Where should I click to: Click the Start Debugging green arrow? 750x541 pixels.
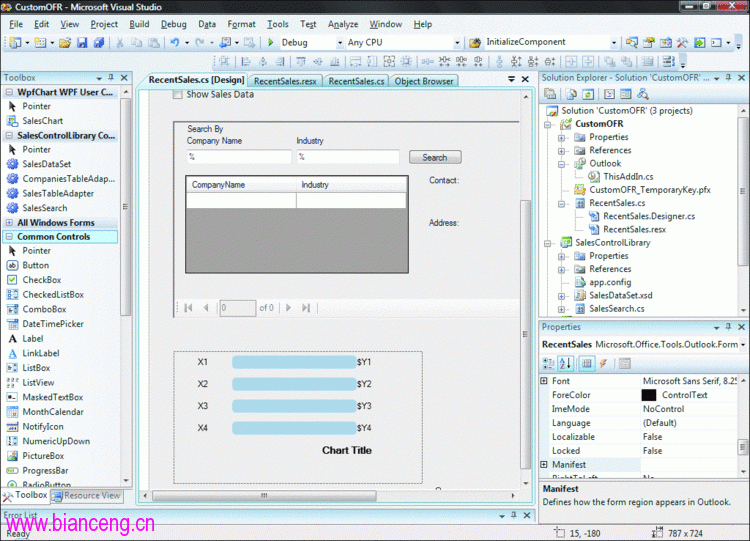(x=270, y=43)
